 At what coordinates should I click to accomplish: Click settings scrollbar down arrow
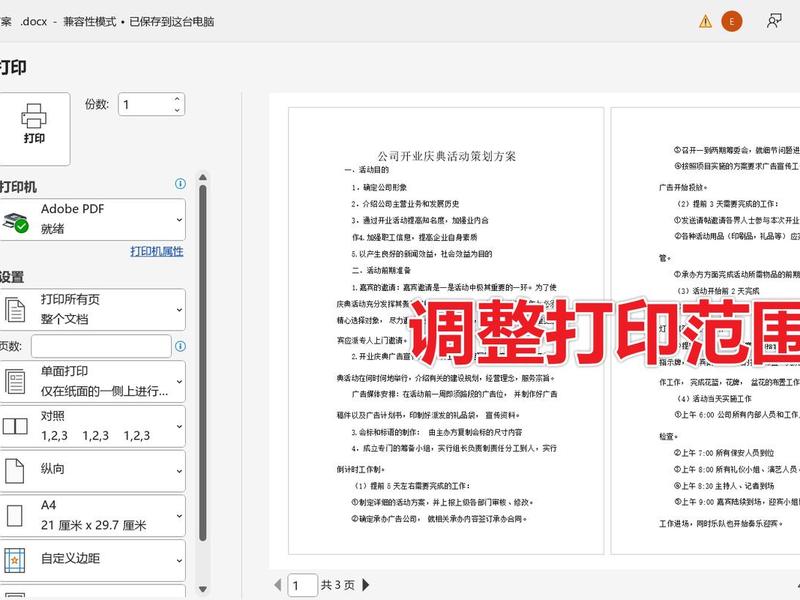203,589
